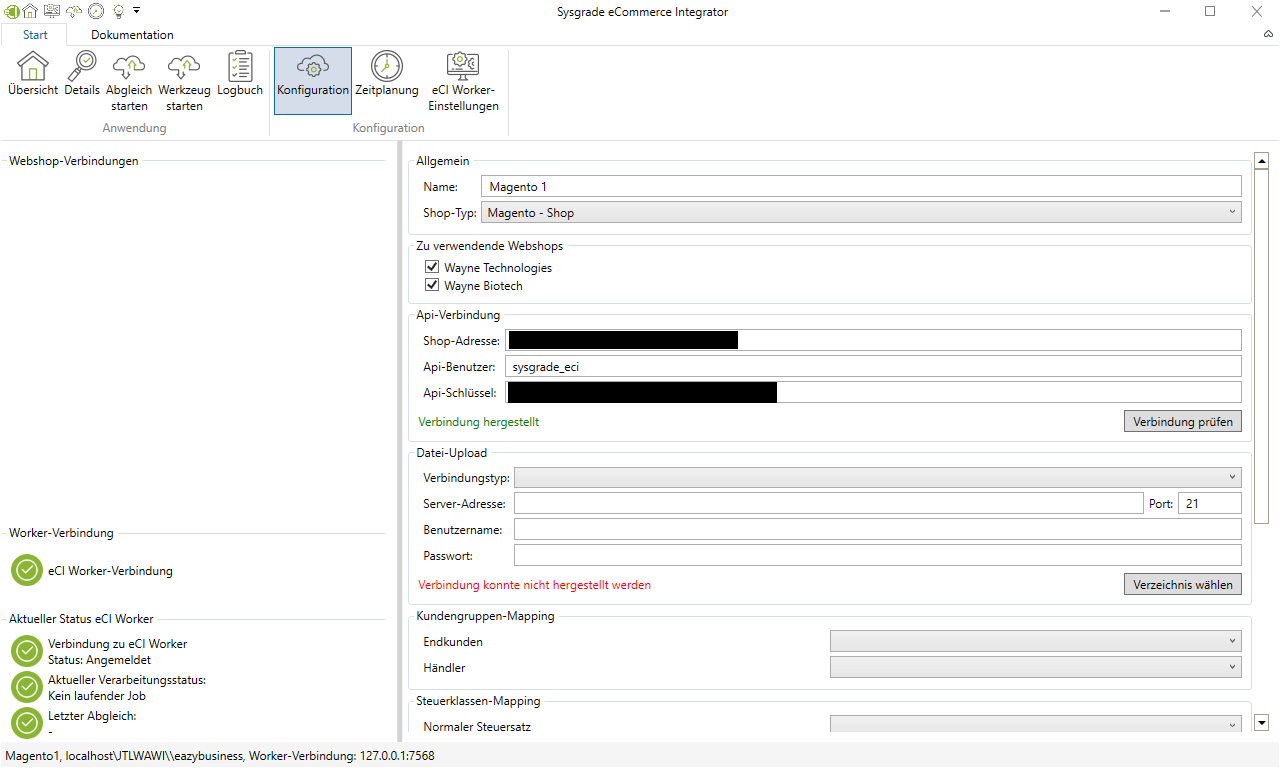Click the check icon beside Letzter Abgleich
The width and height of the screenshot is (1280, 768).
27,723
